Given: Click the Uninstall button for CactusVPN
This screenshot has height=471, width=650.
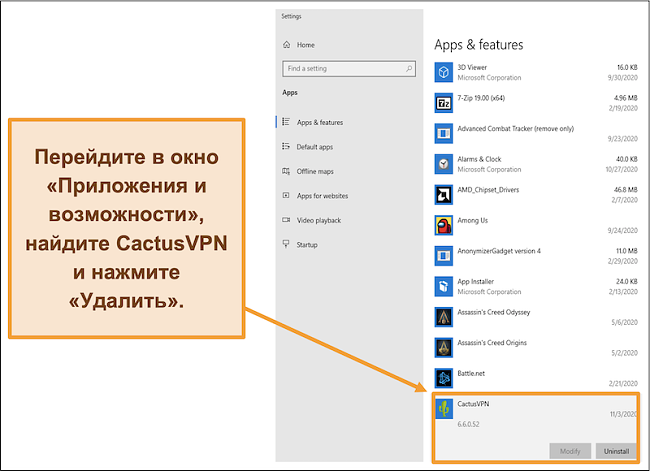Looking at the screenshot, I should [x=616, y=451].
